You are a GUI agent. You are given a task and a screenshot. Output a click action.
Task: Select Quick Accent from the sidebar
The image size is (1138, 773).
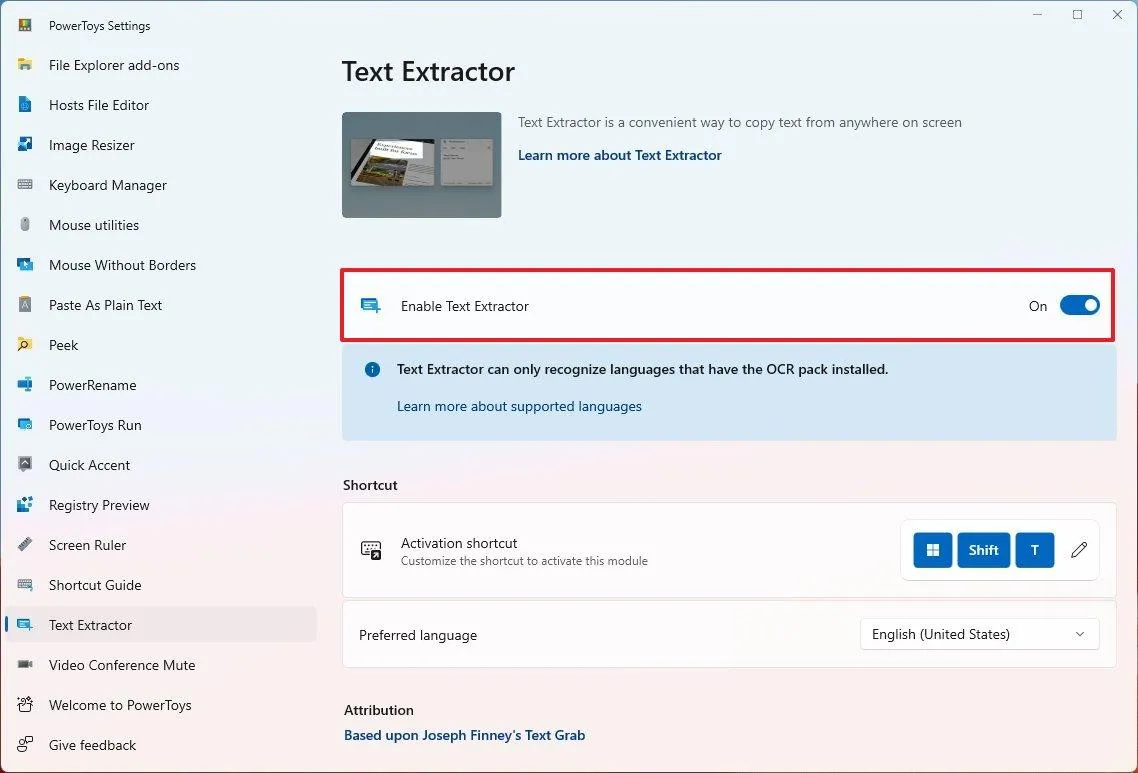pyautogui.click(x=89, y=465)
